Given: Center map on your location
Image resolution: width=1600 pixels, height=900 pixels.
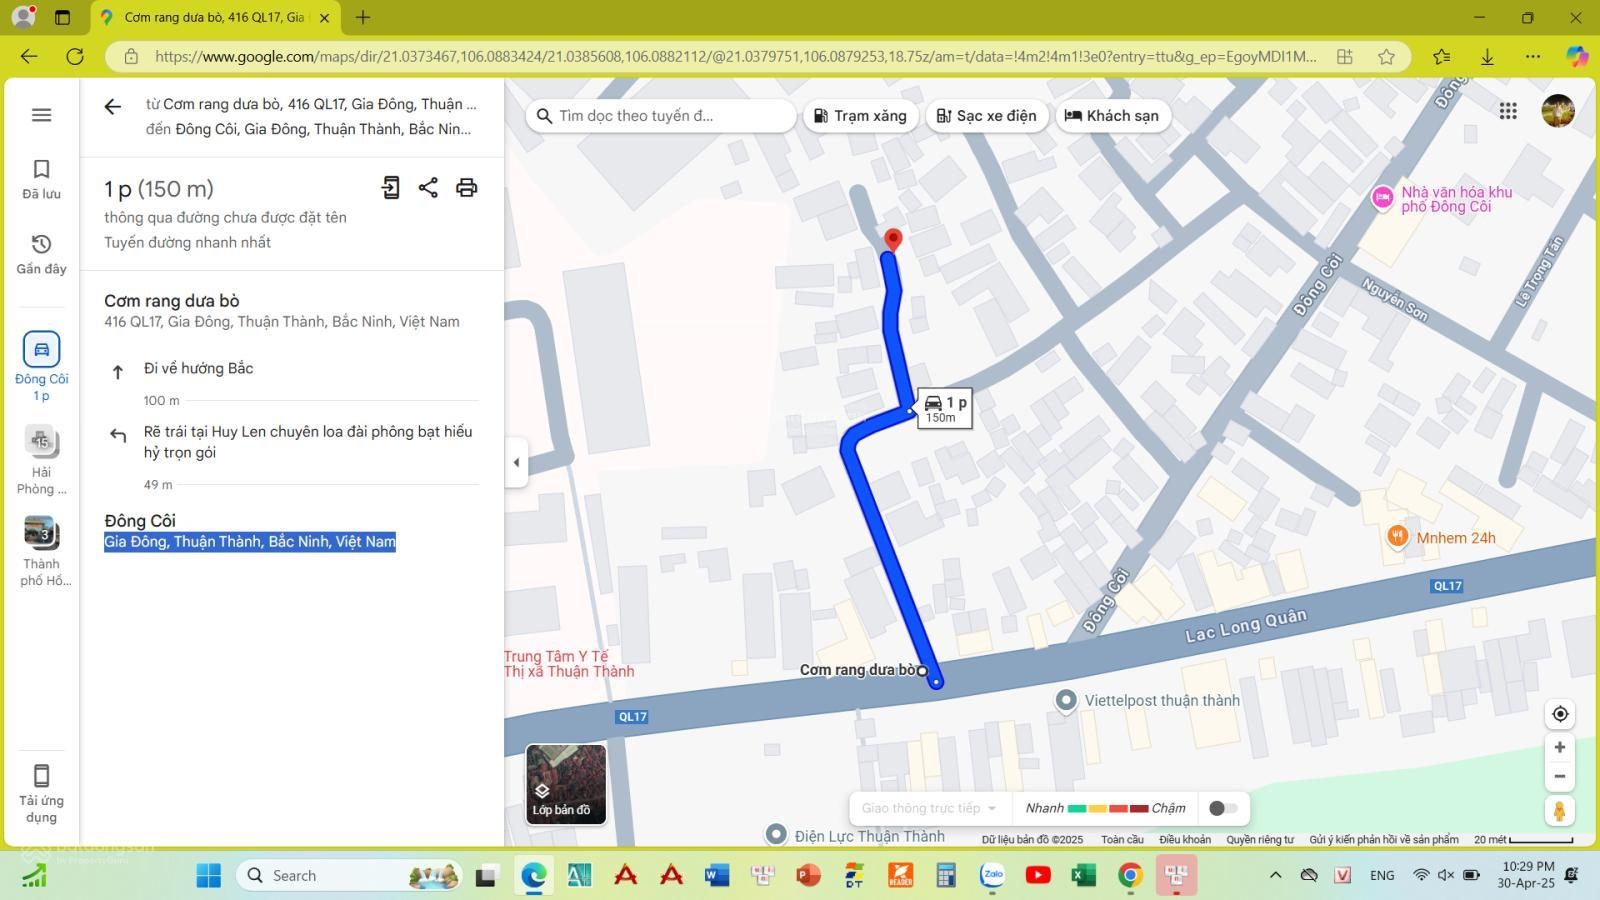Looking at the screenshot, I should pos(1559,714).
